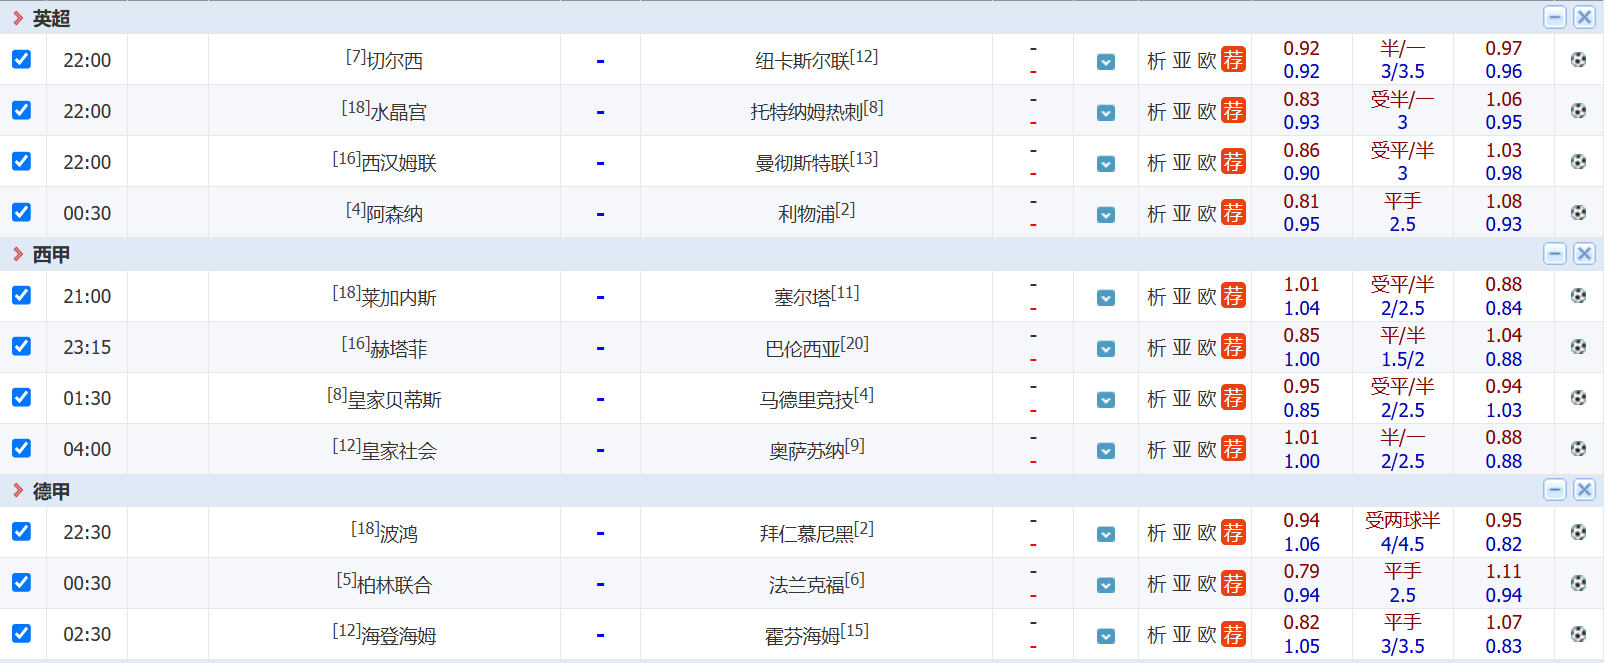Collapse the 德甲 section arrow
The width and height of the screenshot is (1607, 663).
tap(18, 490)
